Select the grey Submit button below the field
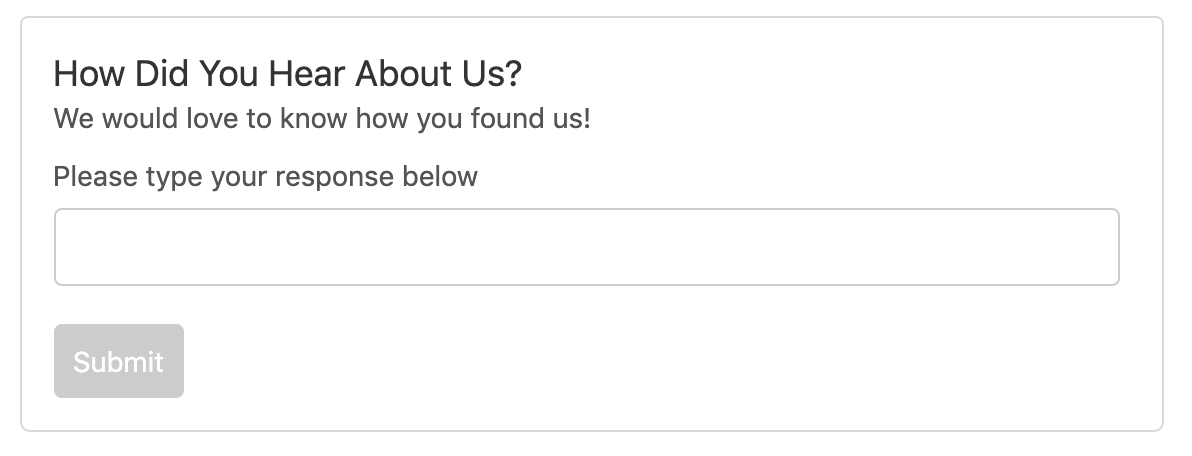This screenshot has height=456, width=1192. pyautogui.click(x=119, y=361)
